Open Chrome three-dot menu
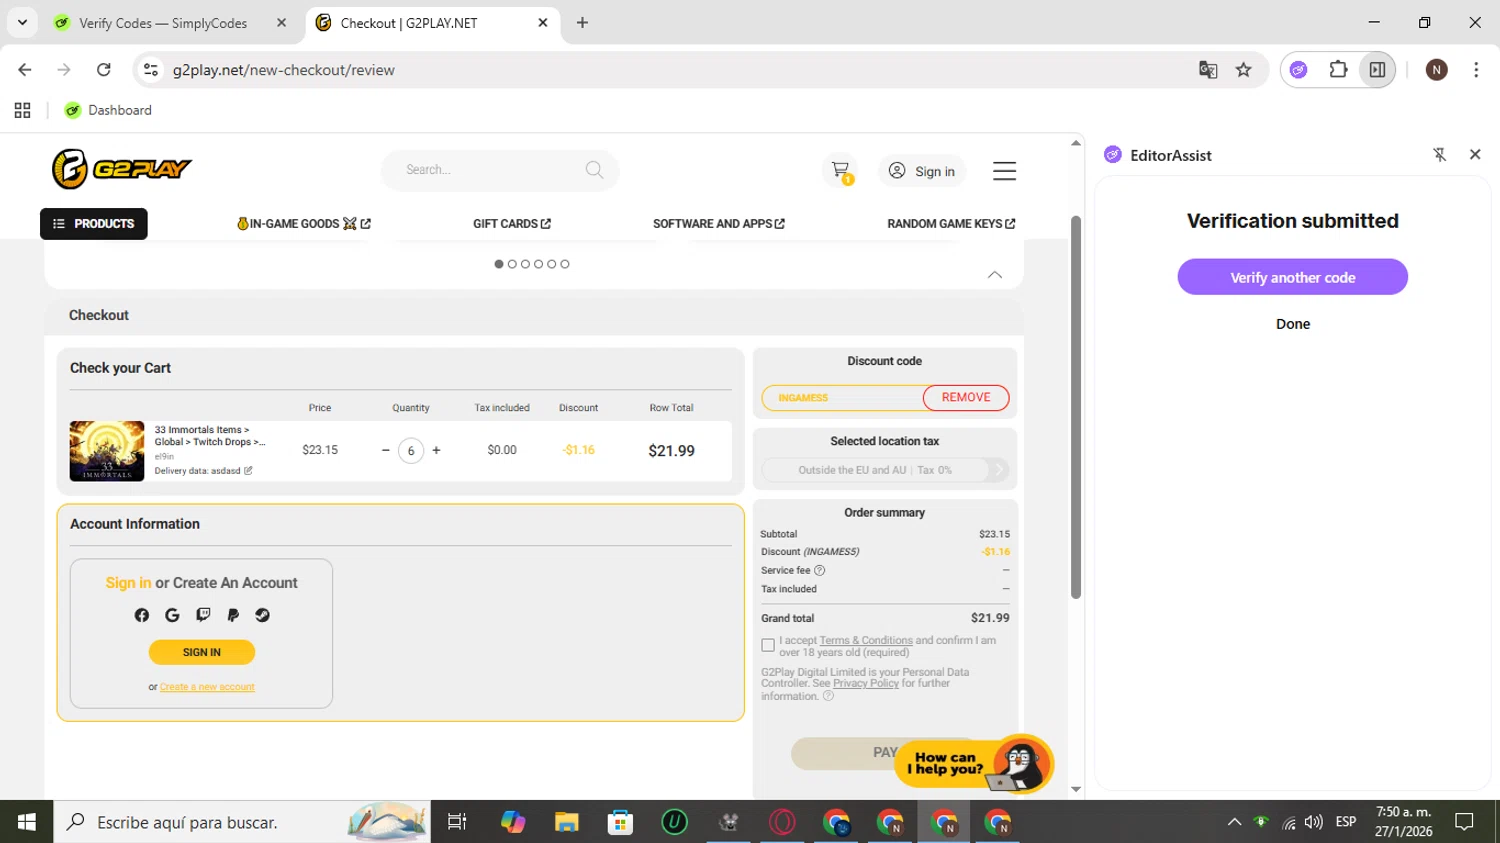Image resolution: width=1500 pixels, height=843 pixels. pos(1476,70)
